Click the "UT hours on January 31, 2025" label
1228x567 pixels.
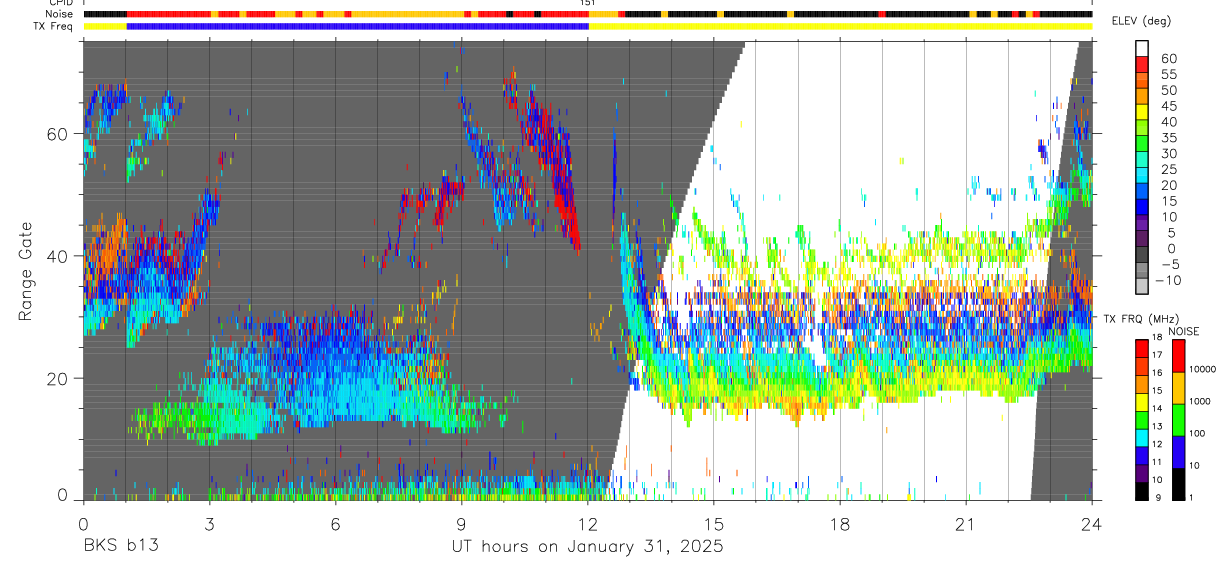pos(587,546)
